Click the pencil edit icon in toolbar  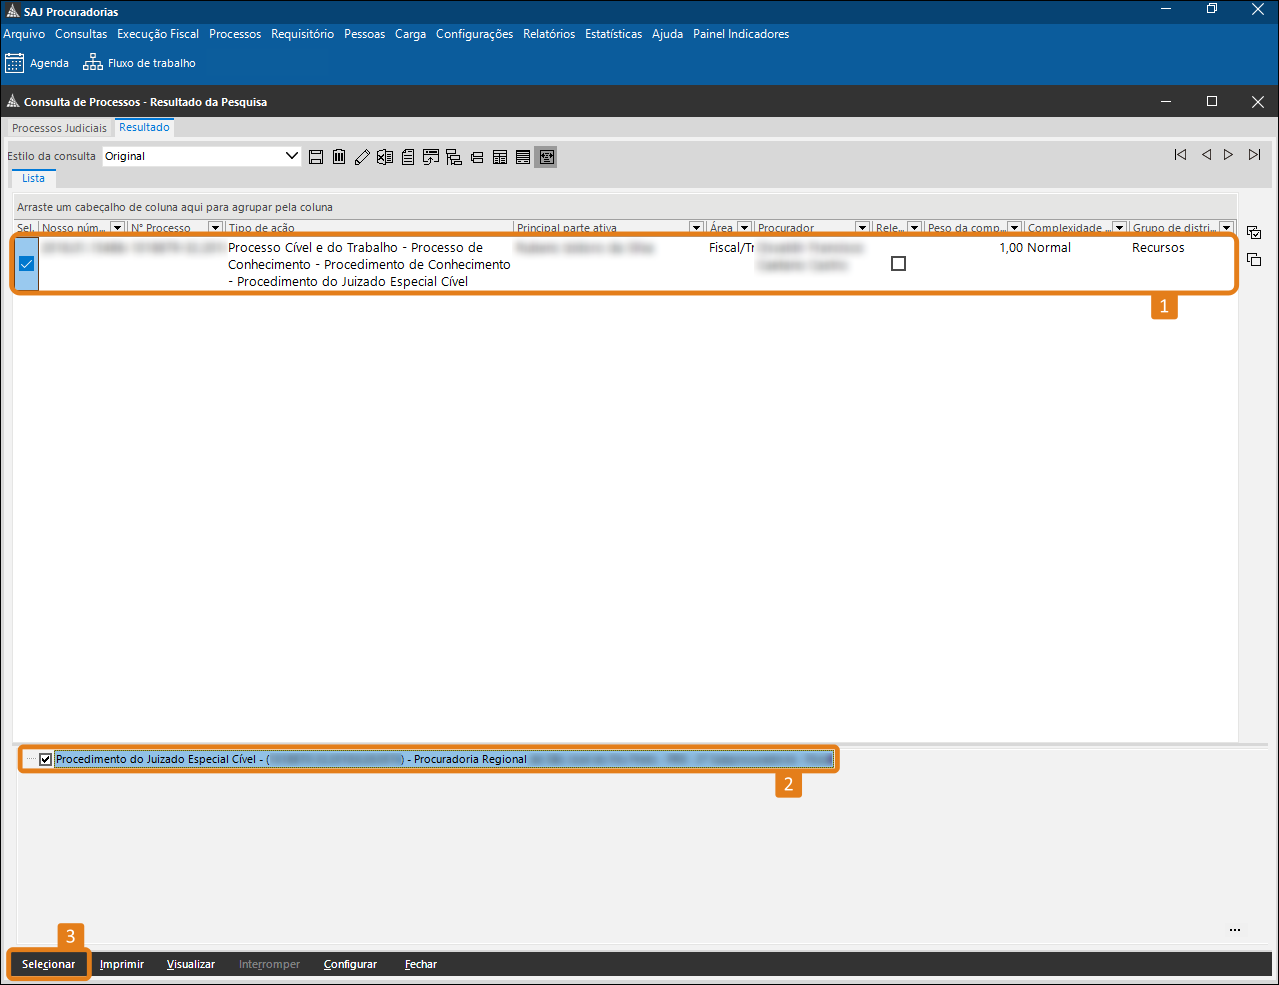[x=362, y=157]
